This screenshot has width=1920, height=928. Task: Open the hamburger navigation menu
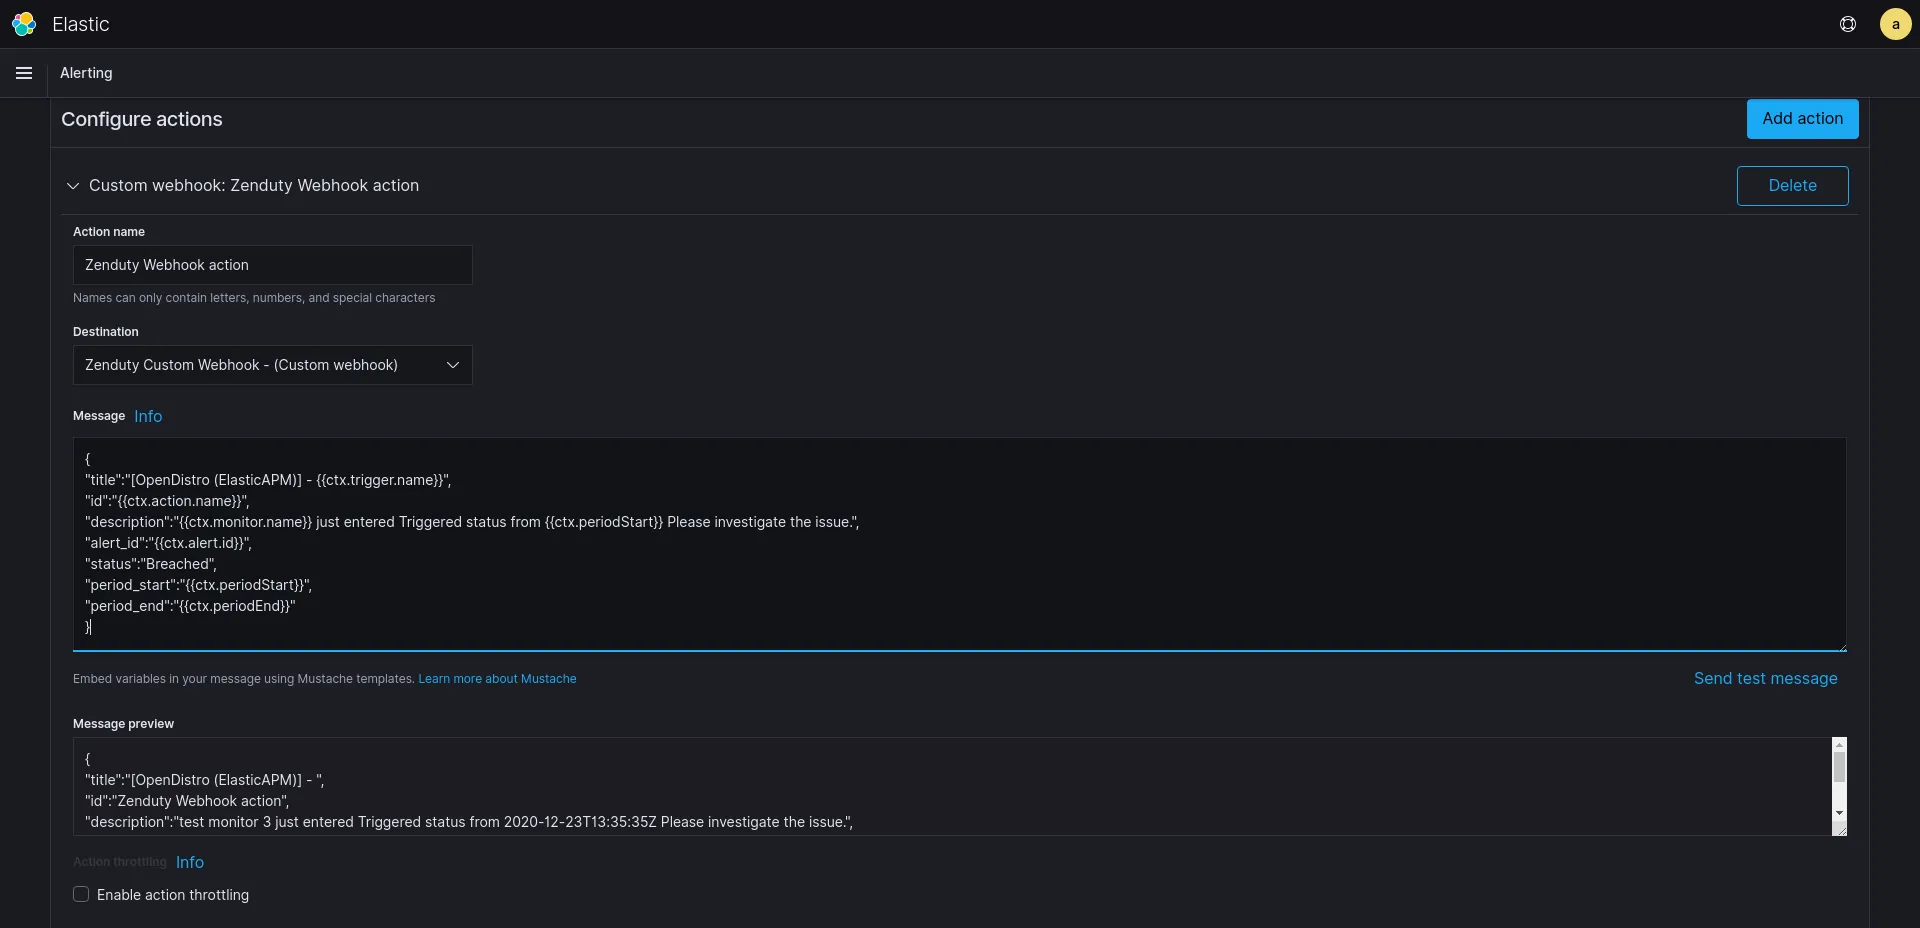24,73
